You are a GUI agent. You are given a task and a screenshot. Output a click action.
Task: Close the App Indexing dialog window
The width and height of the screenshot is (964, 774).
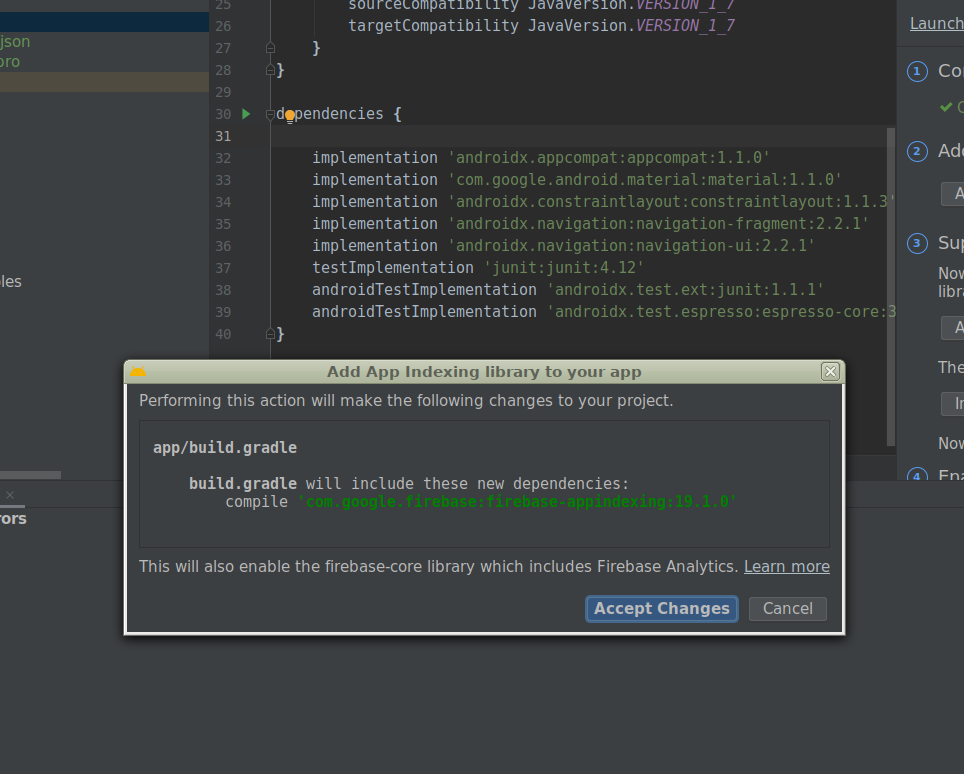tap(829, 372)
